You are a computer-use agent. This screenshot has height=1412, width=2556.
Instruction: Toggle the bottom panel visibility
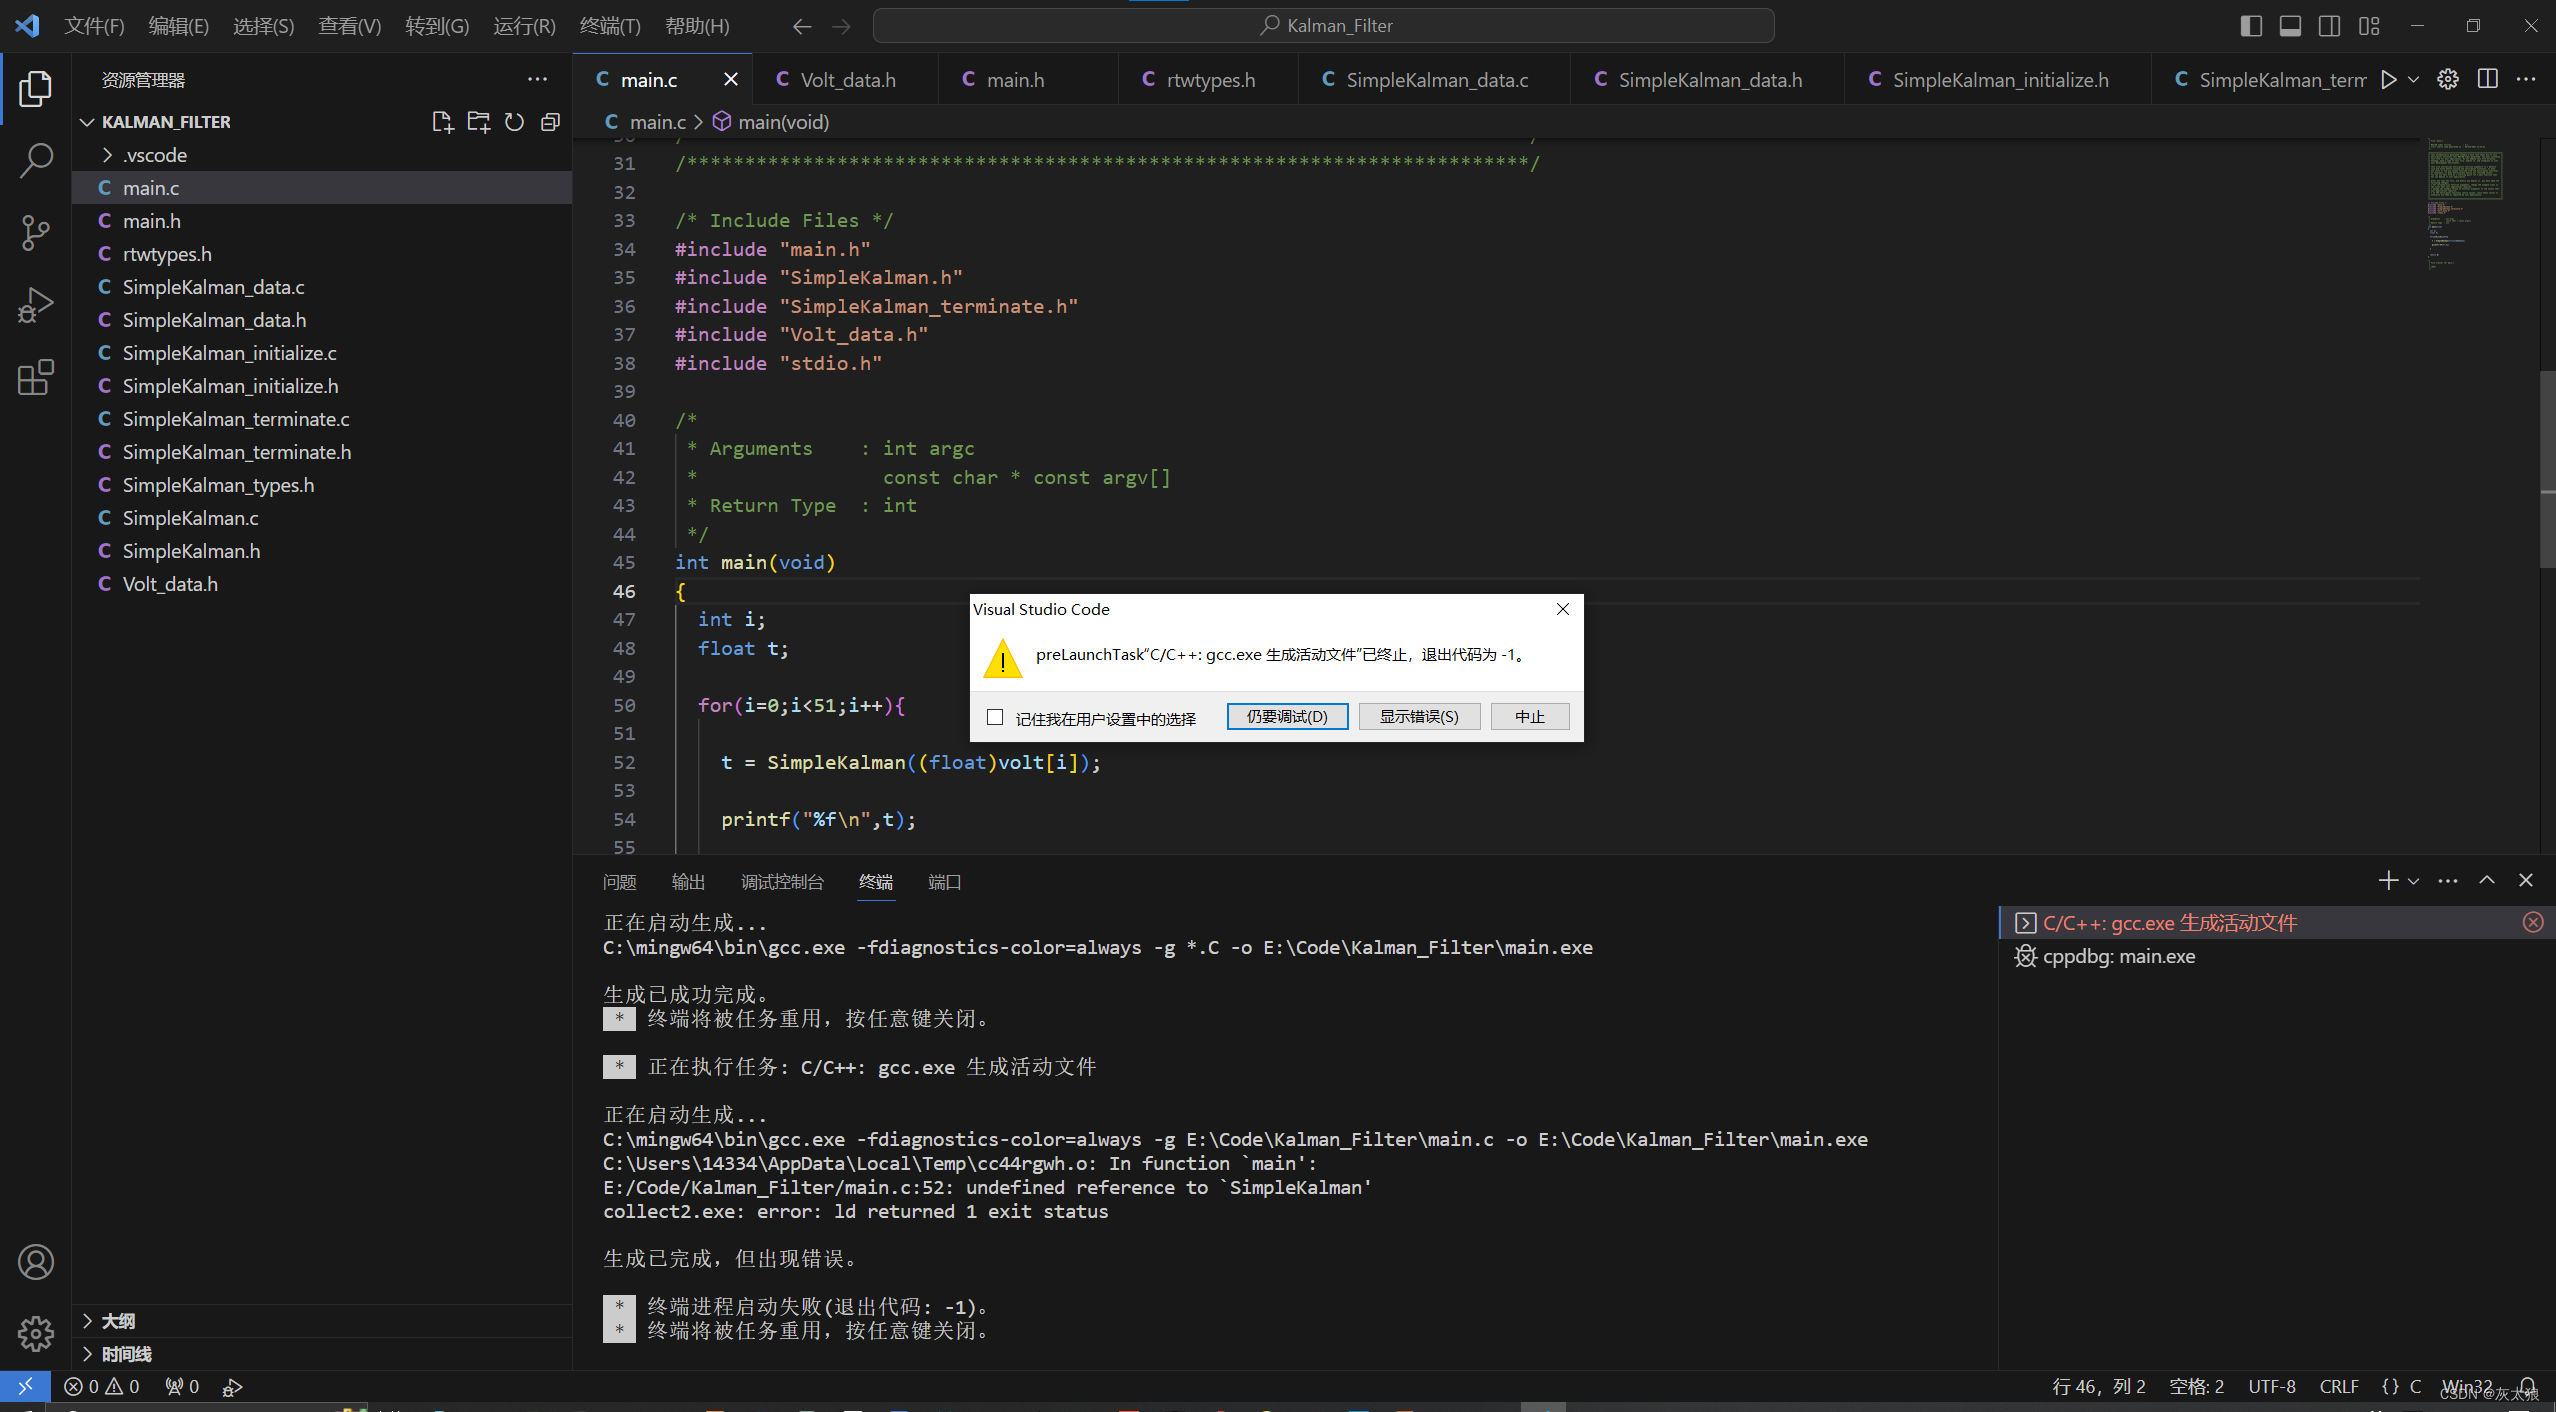click(2291, 26)
